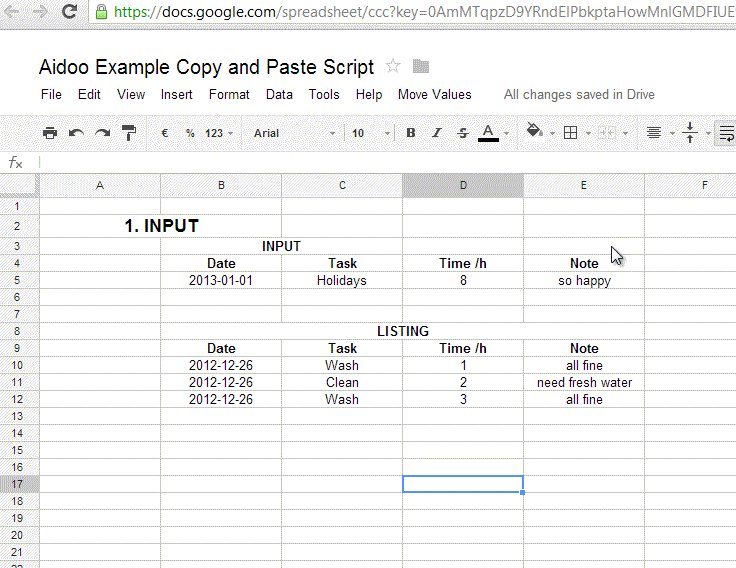Screen dimensions: 736x568
Task: Toggle bold formatting
Action: click(x=411, y=133)
